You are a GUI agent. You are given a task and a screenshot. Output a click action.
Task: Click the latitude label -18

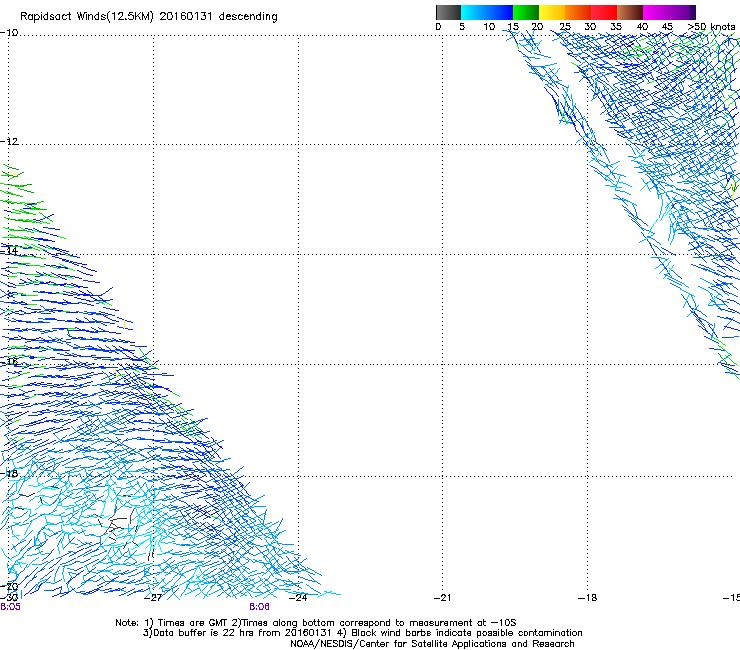coord(9,473)
